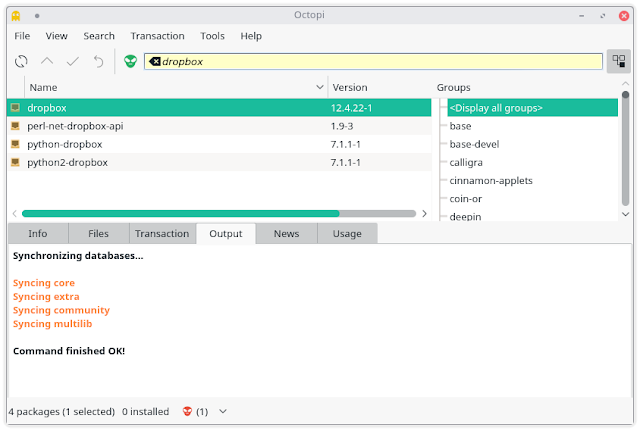Click the Command finished OK! message
640x431 pixels.
pyautogui.click(x=69, y=351)
